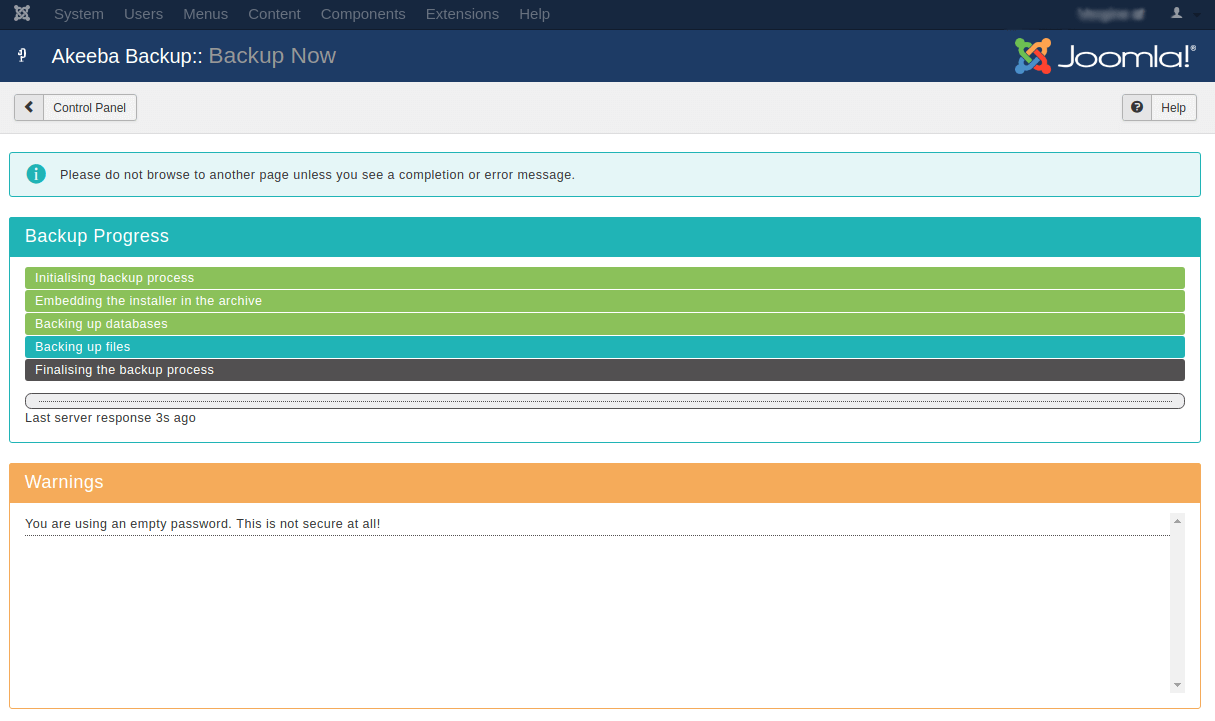Image resolution: width=1215 pixels, height=721 pixels.
Task: Click the Warnings scrollbar up arrow
Action: click(1177, 521)
